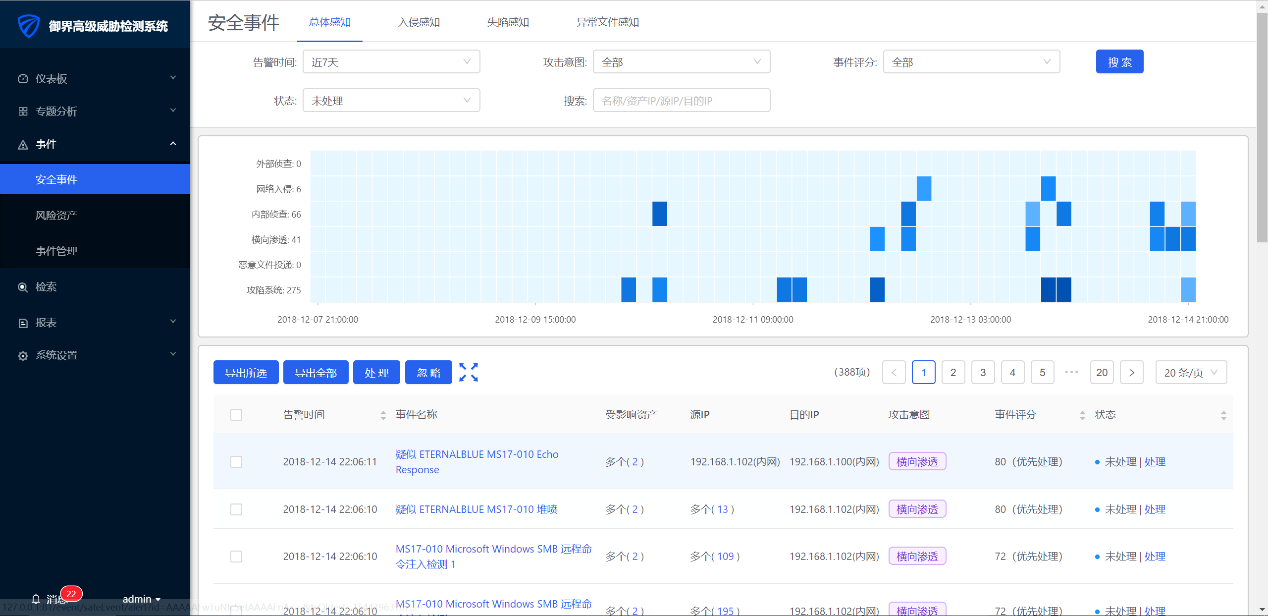The height and width of the screenshot is (616, 1268).
Task: Go to next page using right arrow
Action: point(1131,372)
